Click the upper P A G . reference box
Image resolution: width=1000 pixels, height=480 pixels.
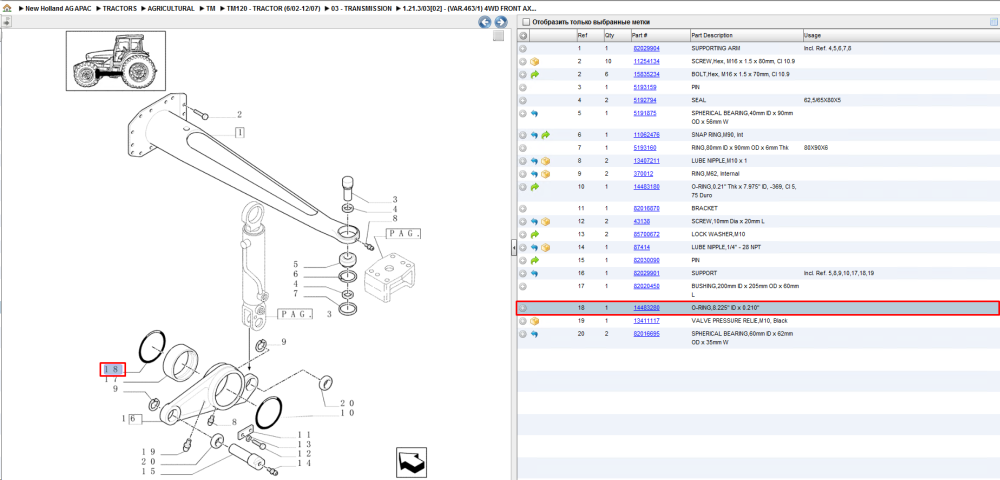click(403, 234)
